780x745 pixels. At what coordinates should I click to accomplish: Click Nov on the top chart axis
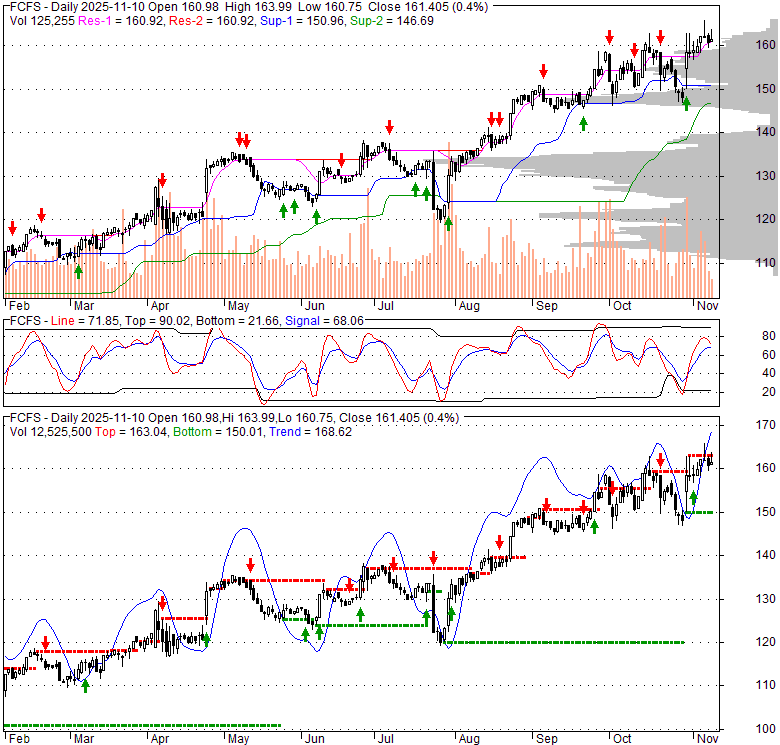[x=707, y=306]
